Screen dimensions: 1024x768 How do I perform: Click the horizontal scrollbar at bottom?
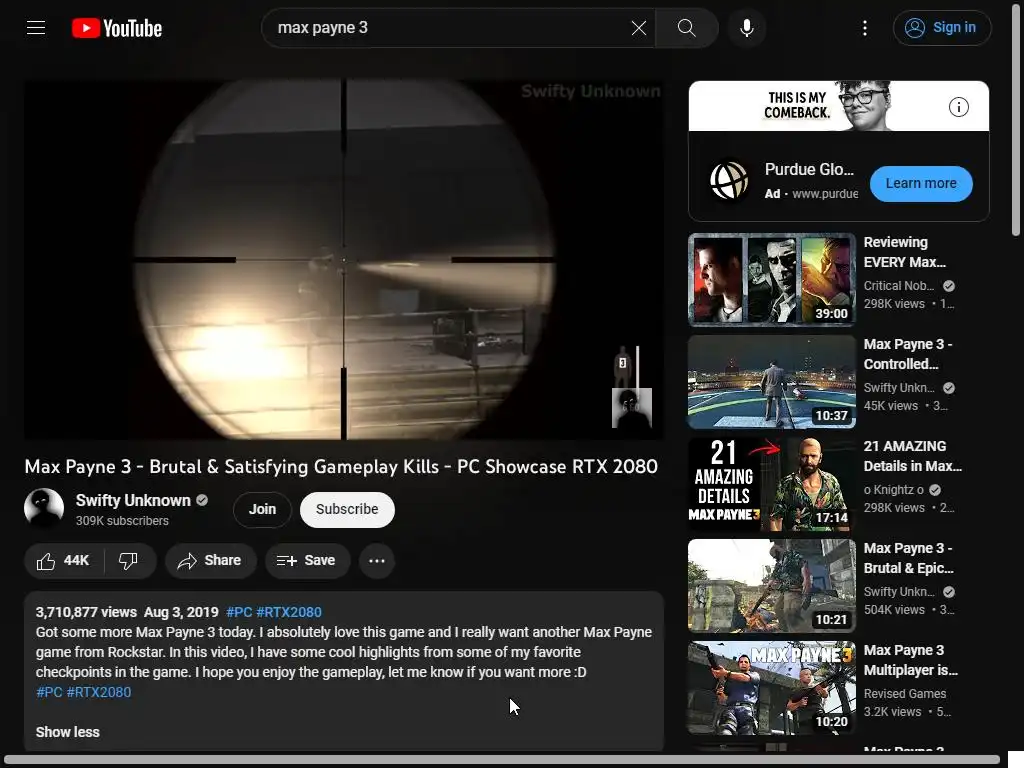tap(503, 761)
